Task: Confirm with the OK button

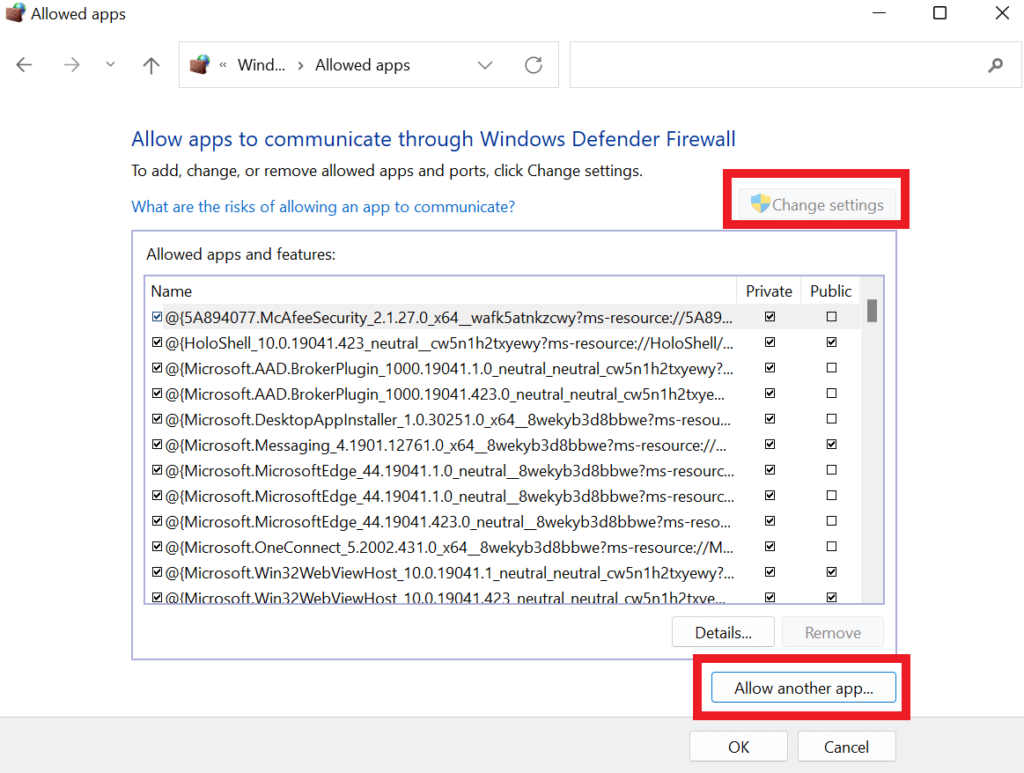Action: 739,746
